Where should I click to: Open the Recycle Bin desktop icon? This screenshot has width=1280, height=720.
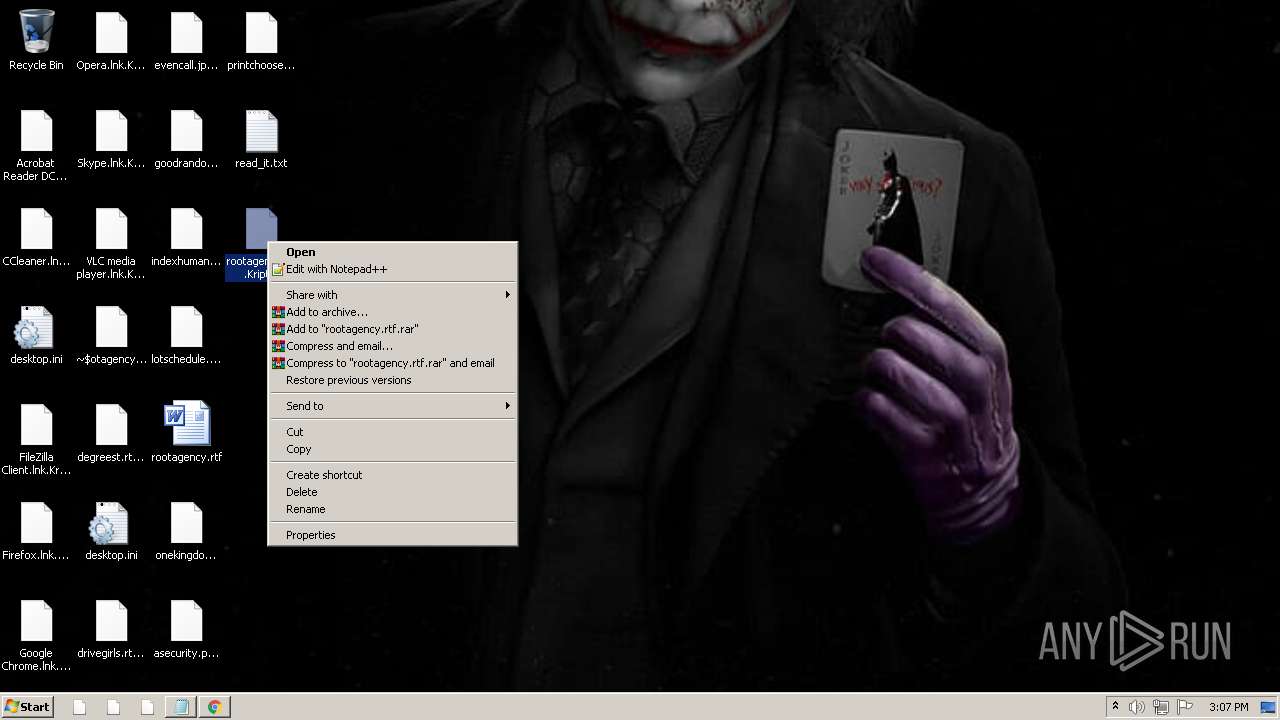point(36,40)
